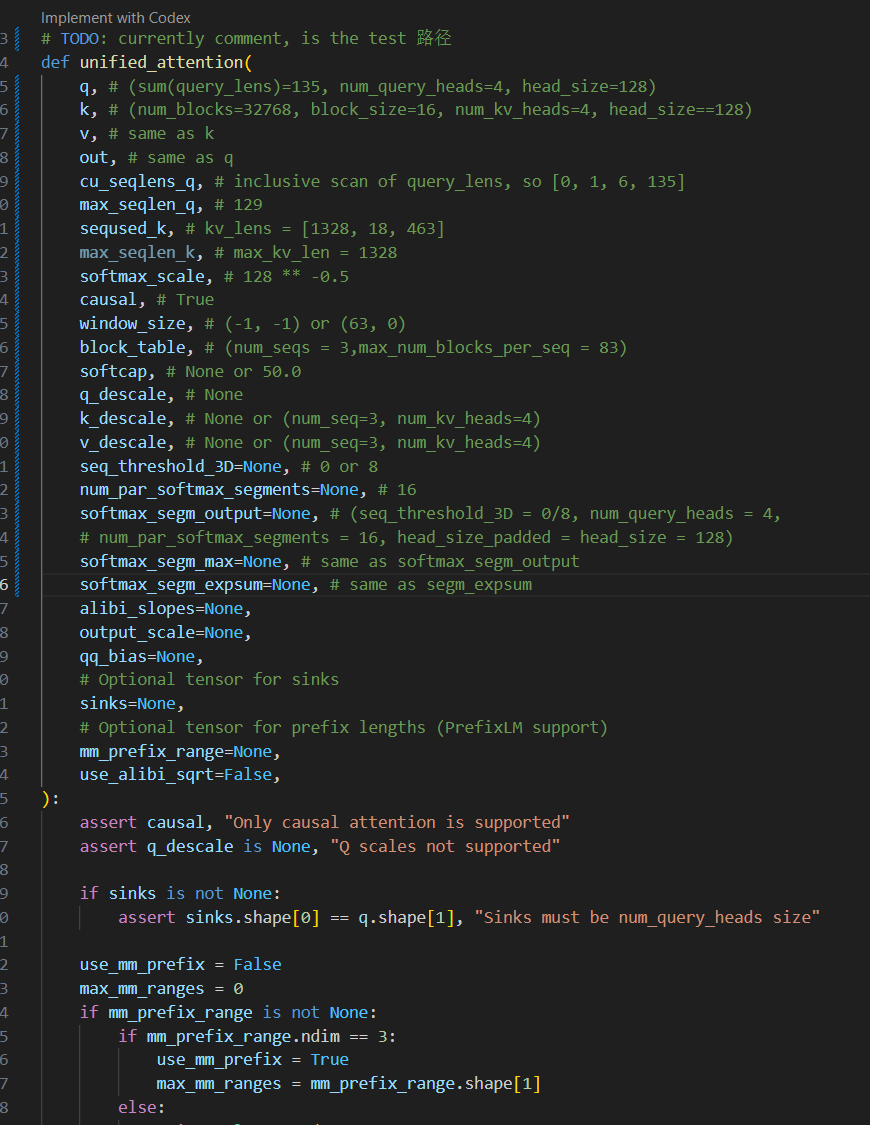Click the "# same as k" comment
The height and width of the screenshot is (1125, 870).
161,134
